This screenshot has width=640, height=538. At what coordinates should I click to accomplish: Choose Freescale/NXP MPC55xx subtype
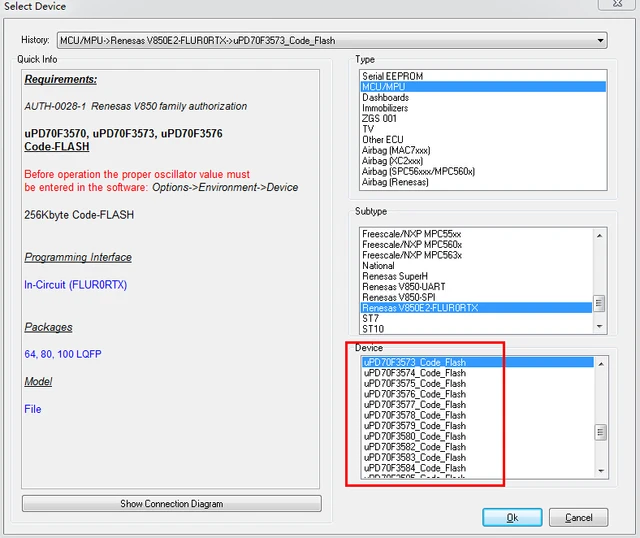pyautogui.click(x=476, y=234)
